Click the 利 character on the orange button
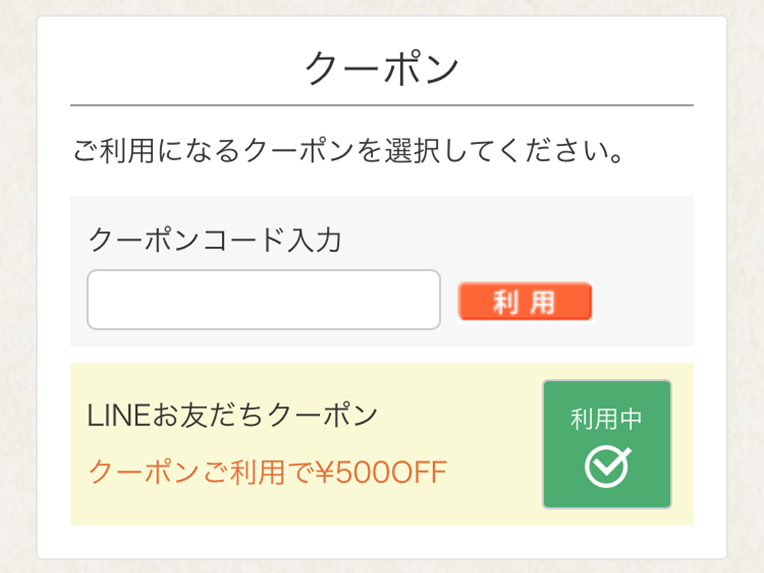The height and width of the screenshot is (573, 764). point(507,302)
